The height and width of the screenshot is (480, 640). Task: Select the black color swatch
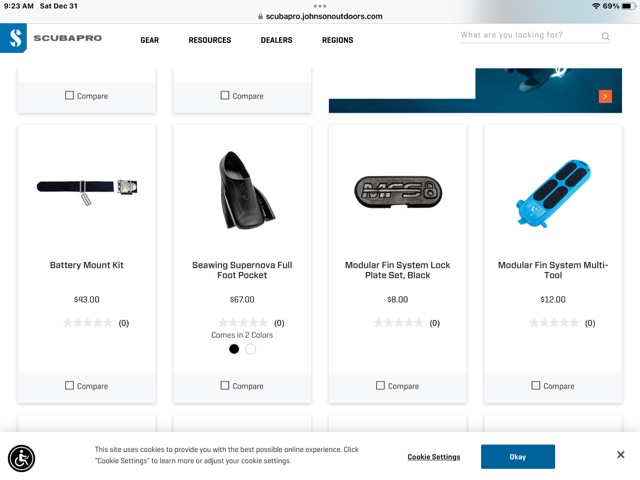tap(234, 349)
